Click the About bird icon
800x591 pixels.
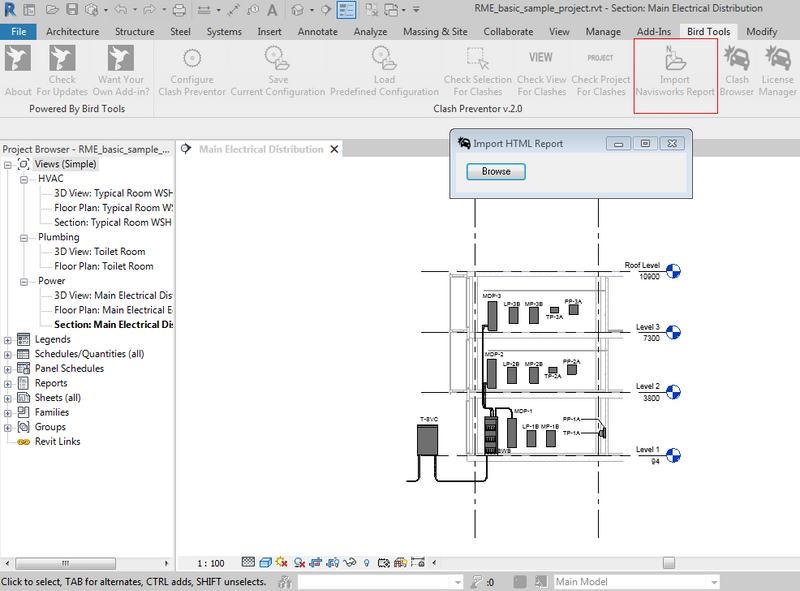(x=18, y=58)
